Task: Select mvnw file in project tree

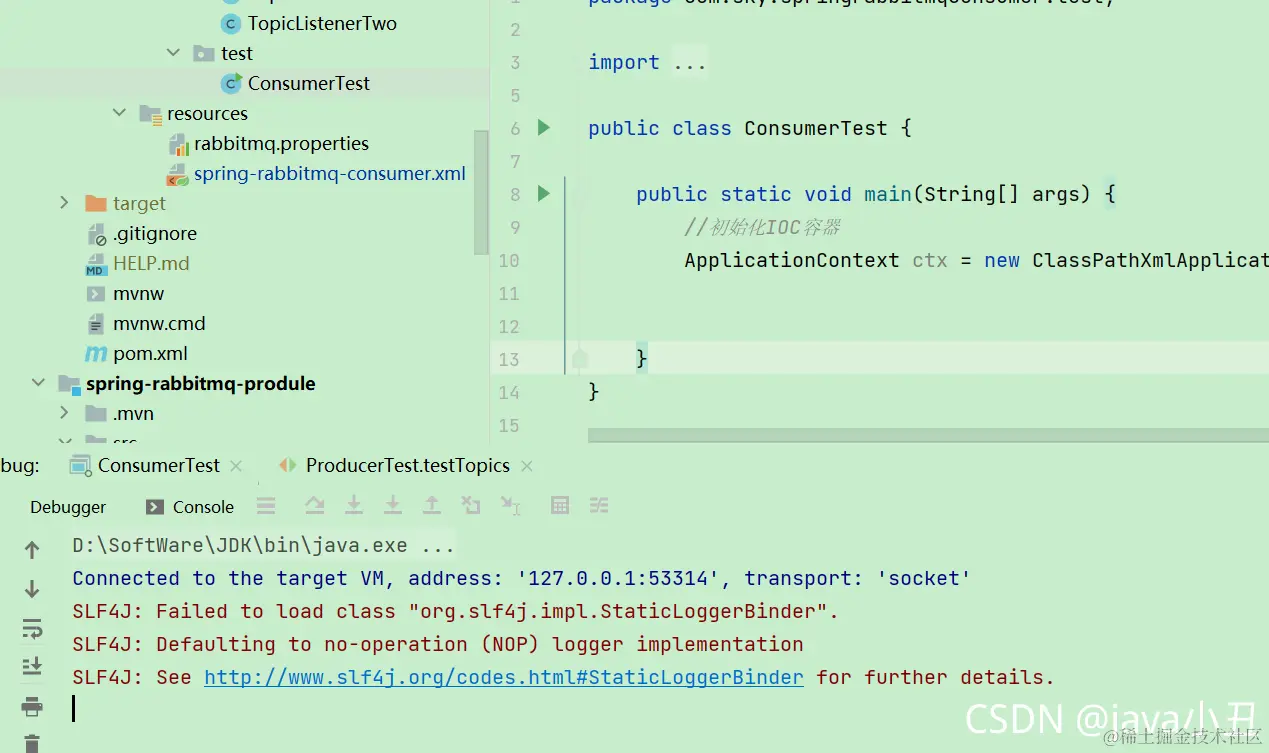Action: (x=138, y=293)
